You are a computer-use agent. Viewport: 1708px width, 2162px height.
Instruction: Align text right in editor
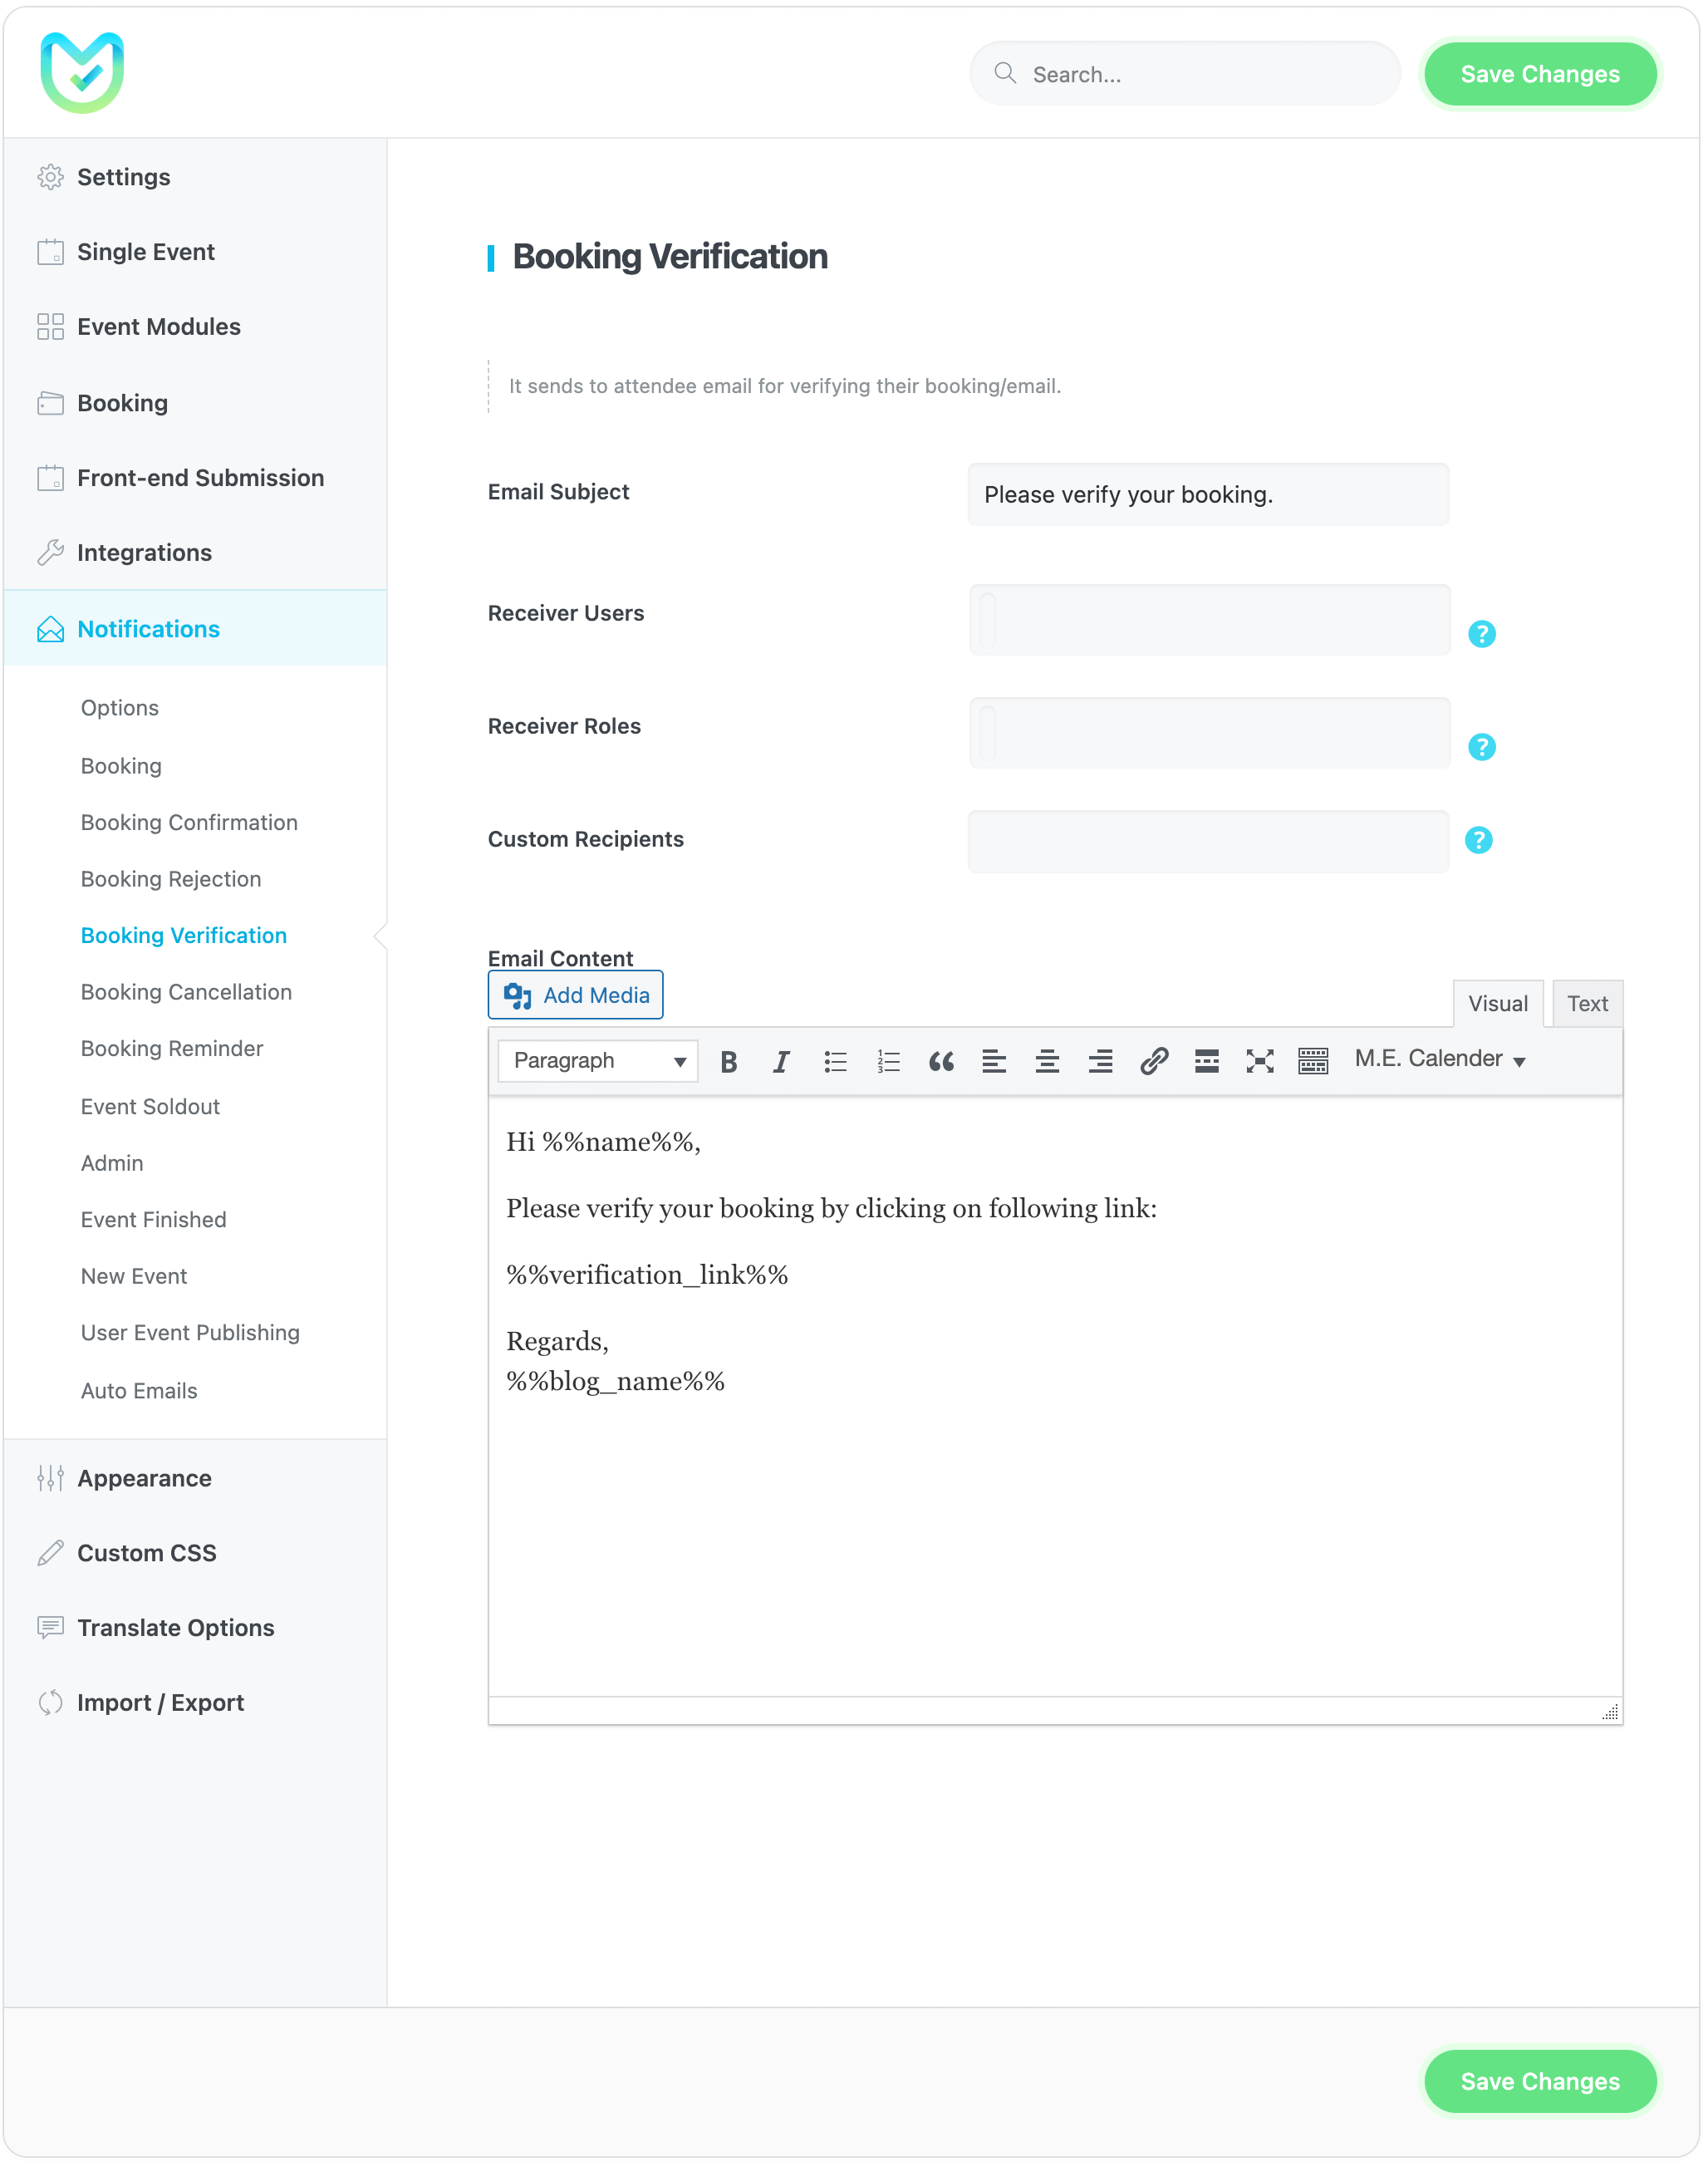pos(1100,1061)
